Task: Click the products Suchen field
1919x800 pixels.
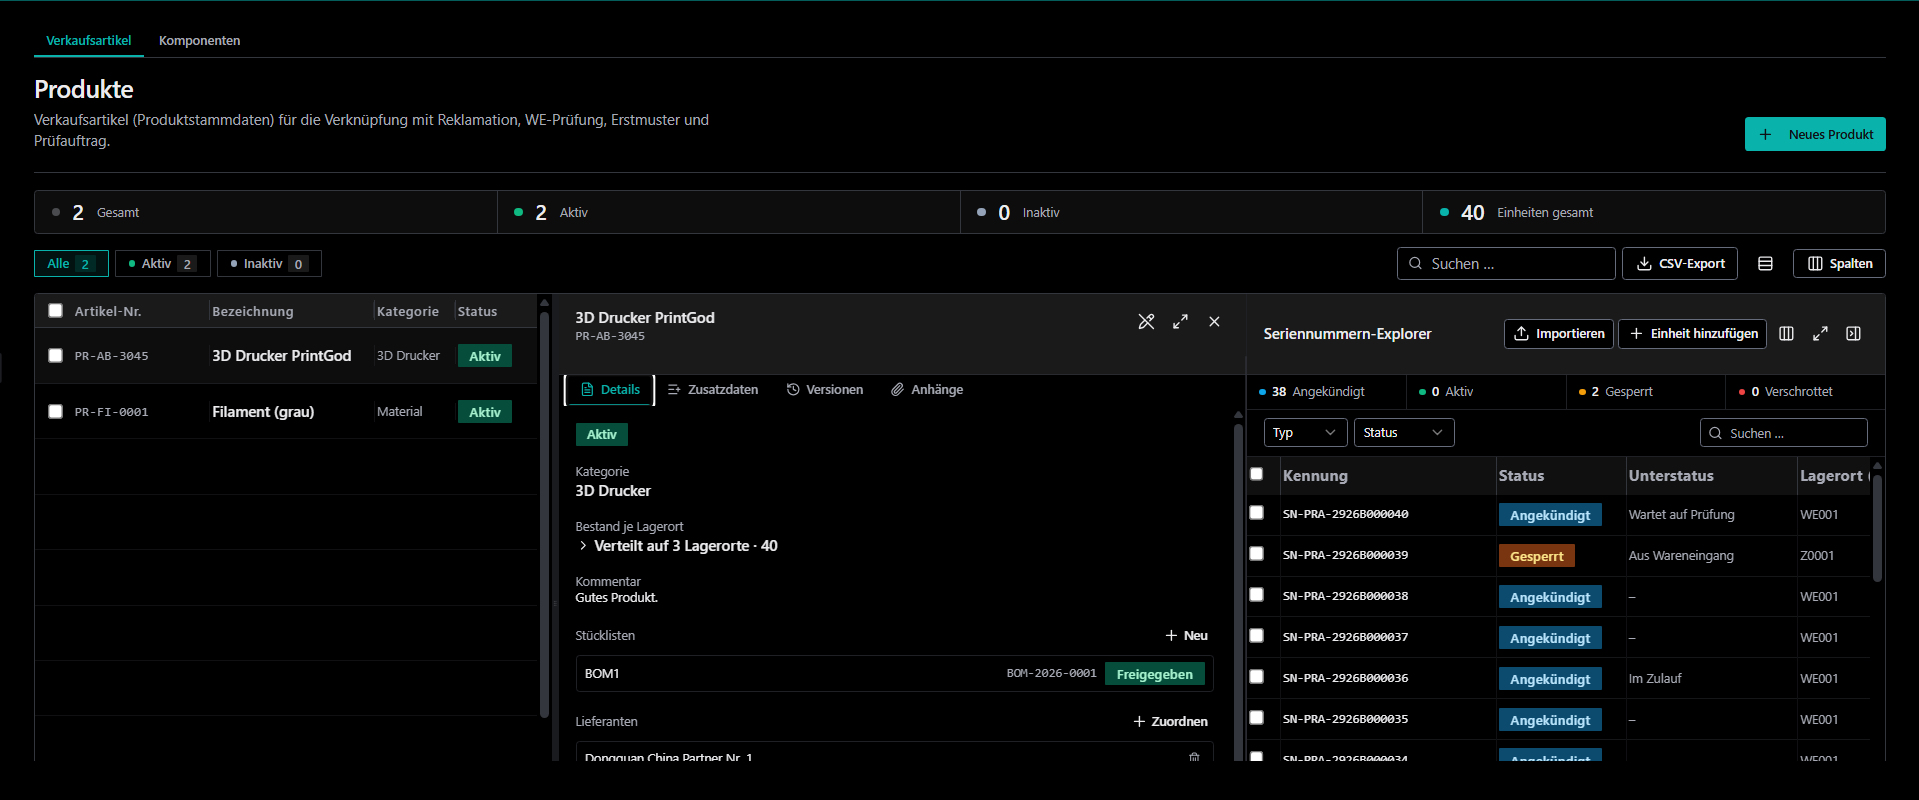Action: click(x=1506, y=264)
